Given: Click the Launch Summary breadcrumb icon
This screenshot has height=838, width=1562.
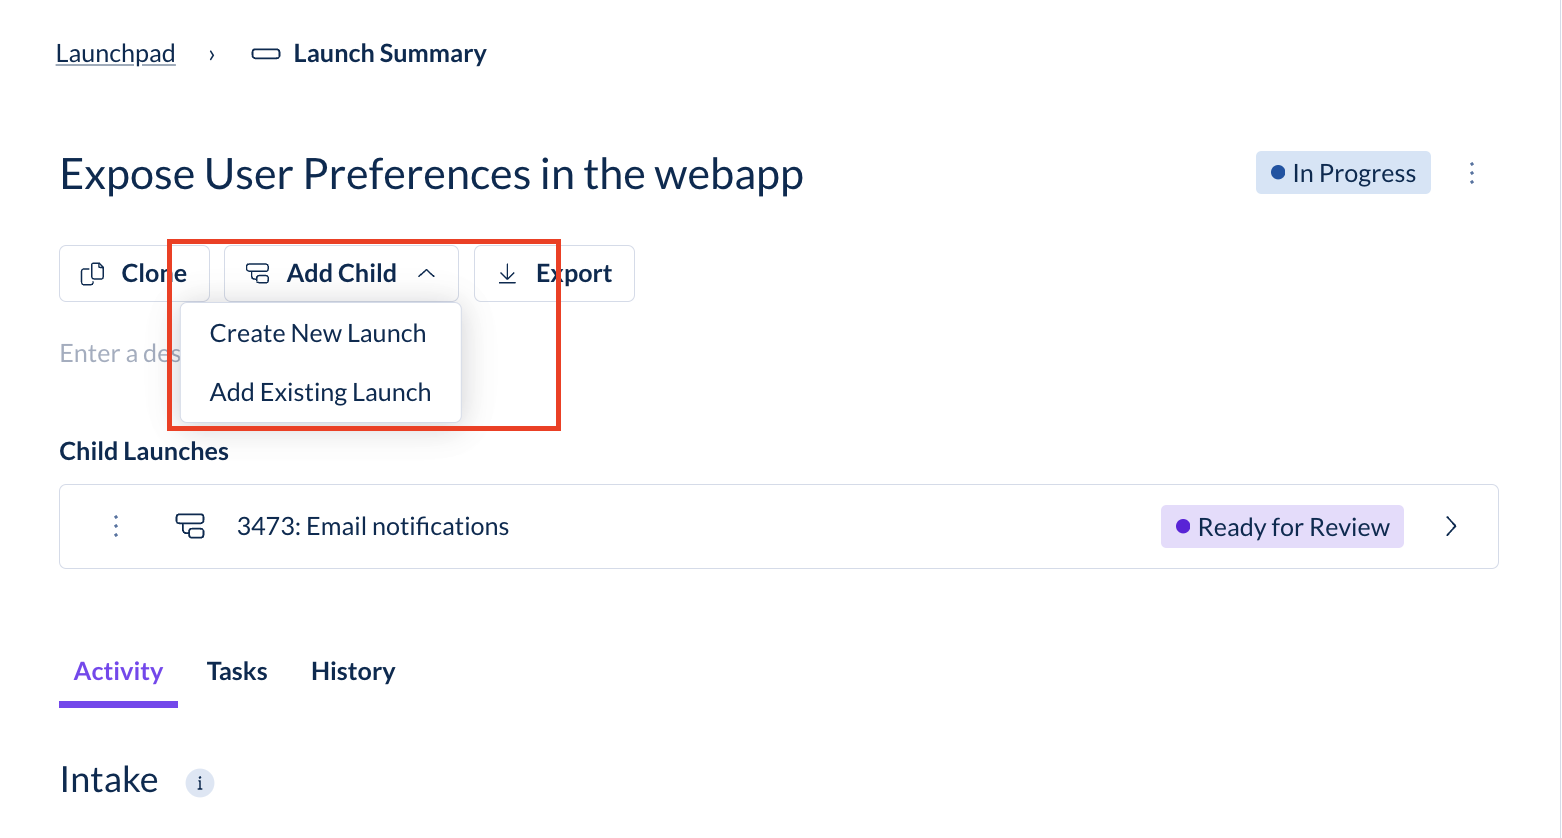Looking at the screenshot, I should click(266, 54).
